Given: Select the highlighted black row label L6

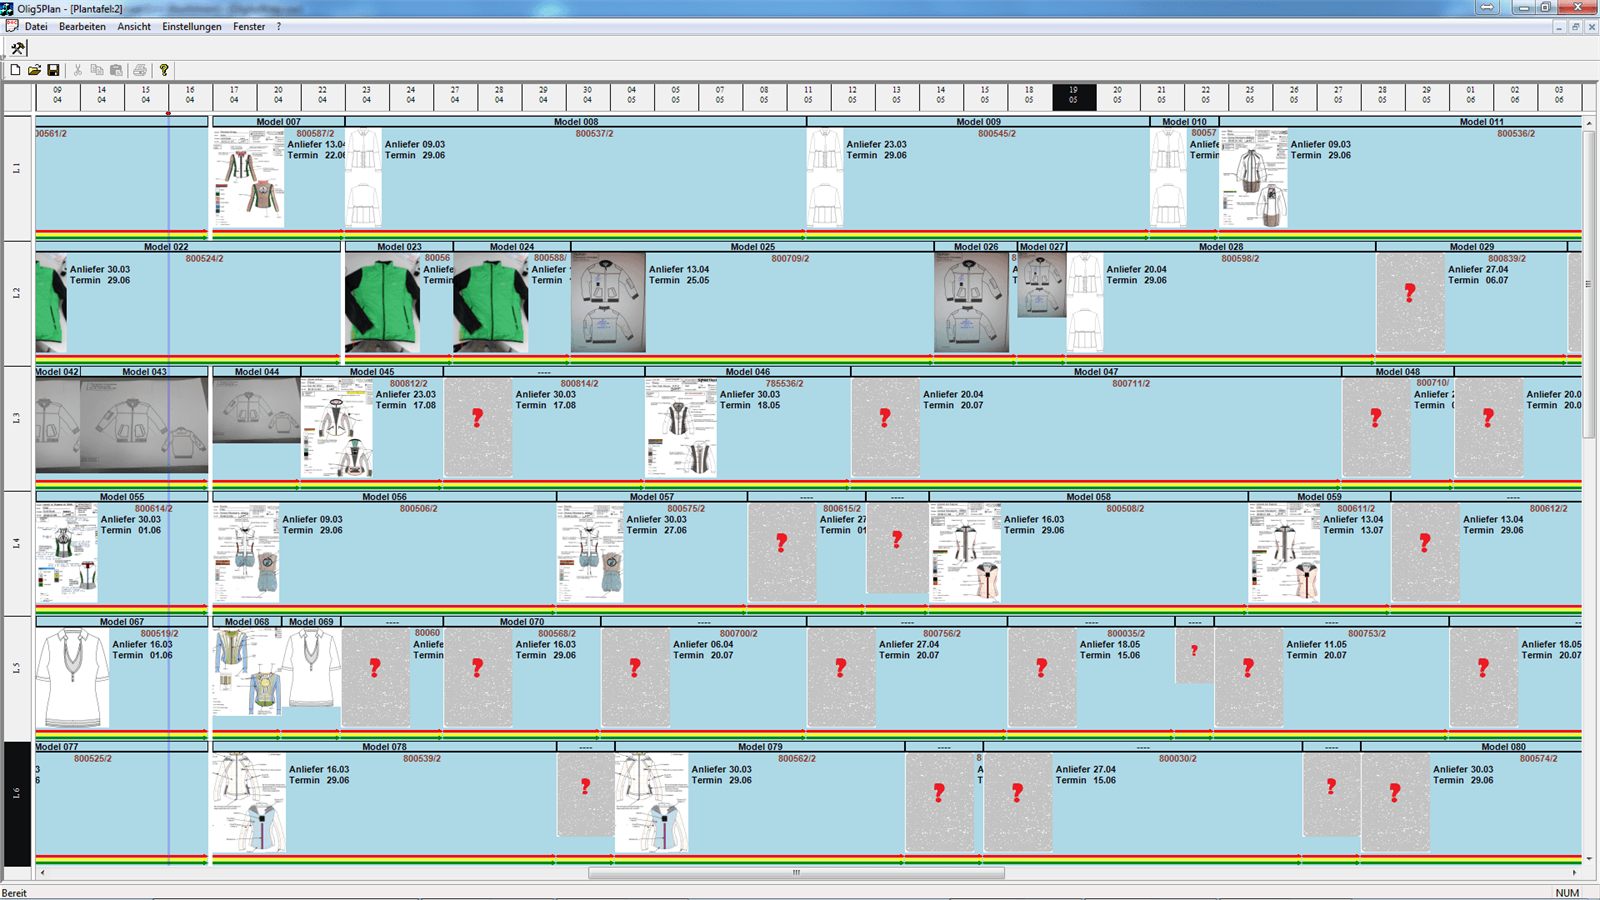Looking at the screenshot, I should point(18,803).
